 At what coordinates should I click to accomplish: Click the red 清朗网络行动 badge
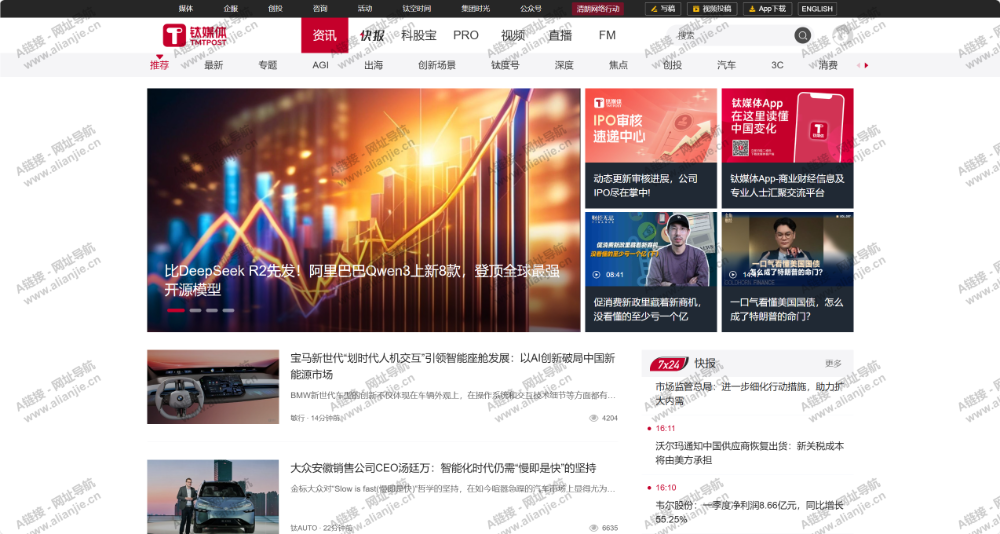pos(598,9)
